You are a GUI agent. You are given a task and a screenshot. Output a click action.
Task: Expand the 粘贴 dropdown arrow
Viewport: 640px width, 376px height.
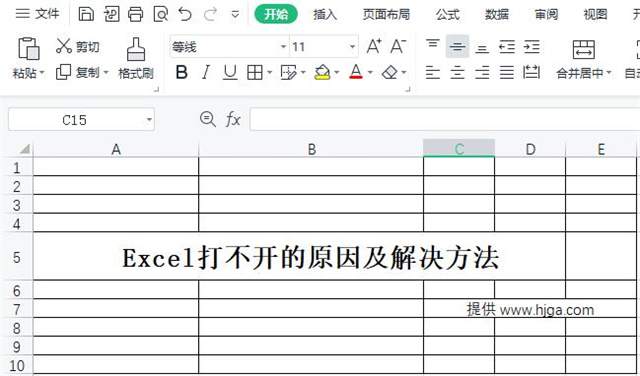41,73
